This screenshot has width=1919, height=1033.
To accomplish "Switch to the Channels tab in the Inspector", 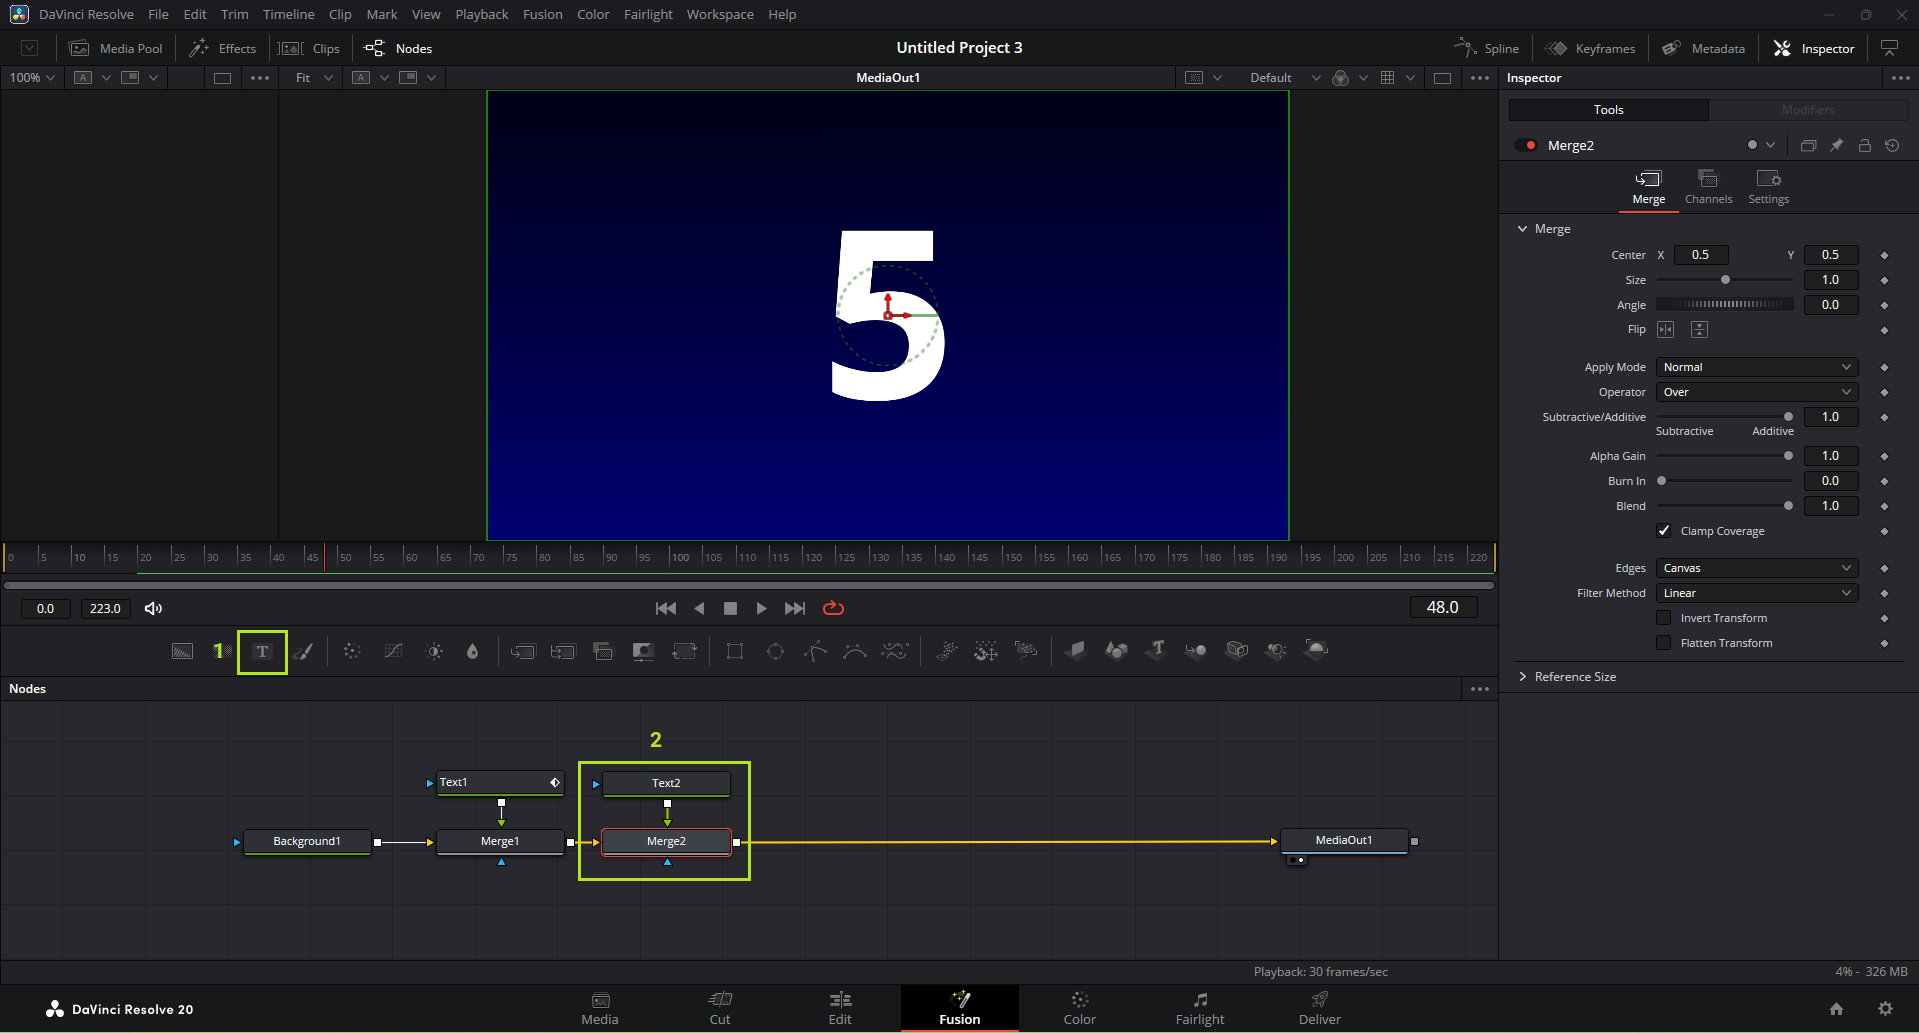I will 1708,186.
